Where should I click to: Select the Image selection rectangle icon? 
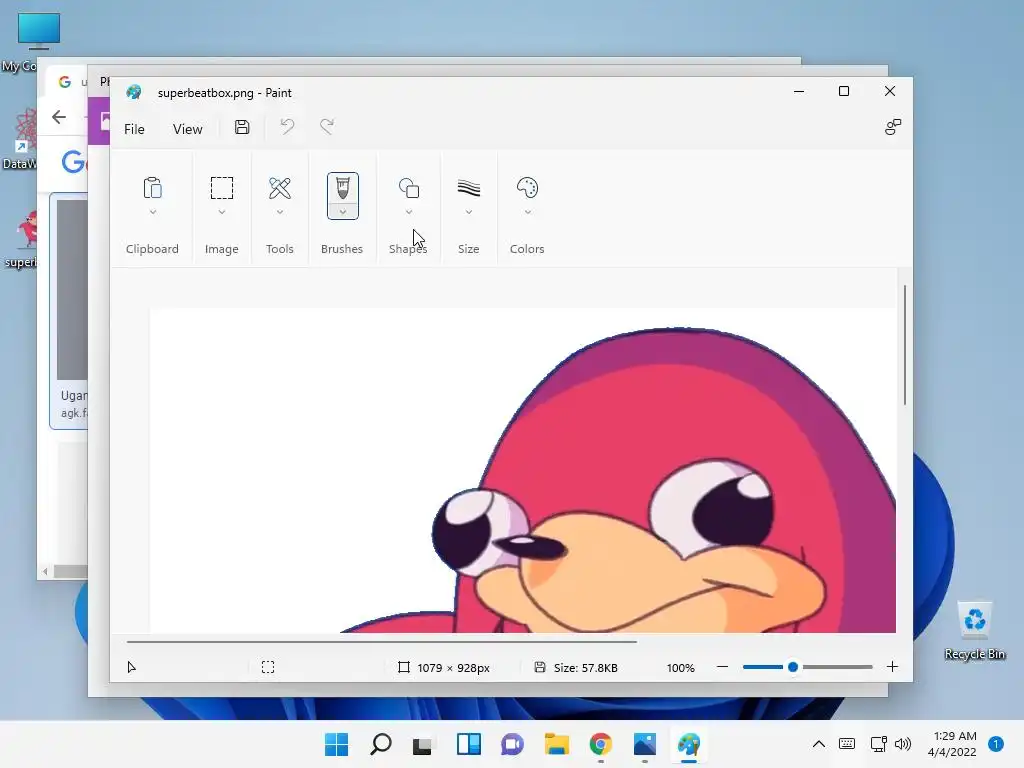(x=221, y=188)
